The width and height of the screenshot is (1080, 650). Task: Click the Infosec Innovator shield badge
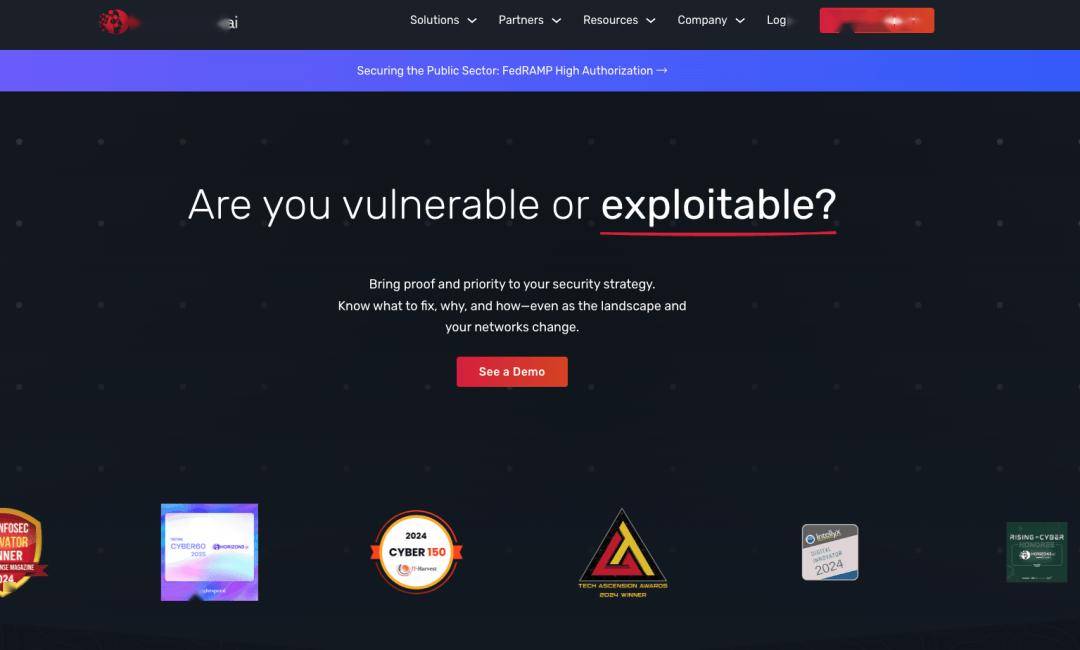(x=21, y=552)
